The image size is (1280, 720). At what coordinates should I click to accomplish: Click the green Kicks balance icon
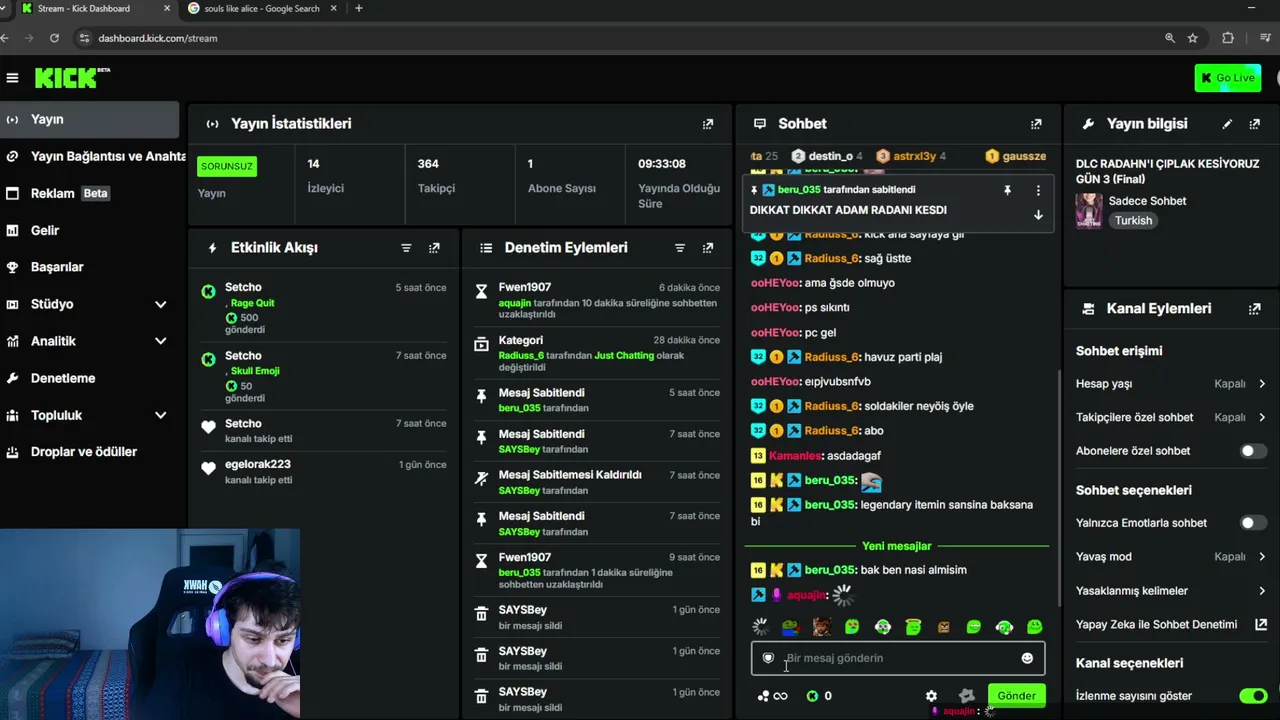[812, 696]
